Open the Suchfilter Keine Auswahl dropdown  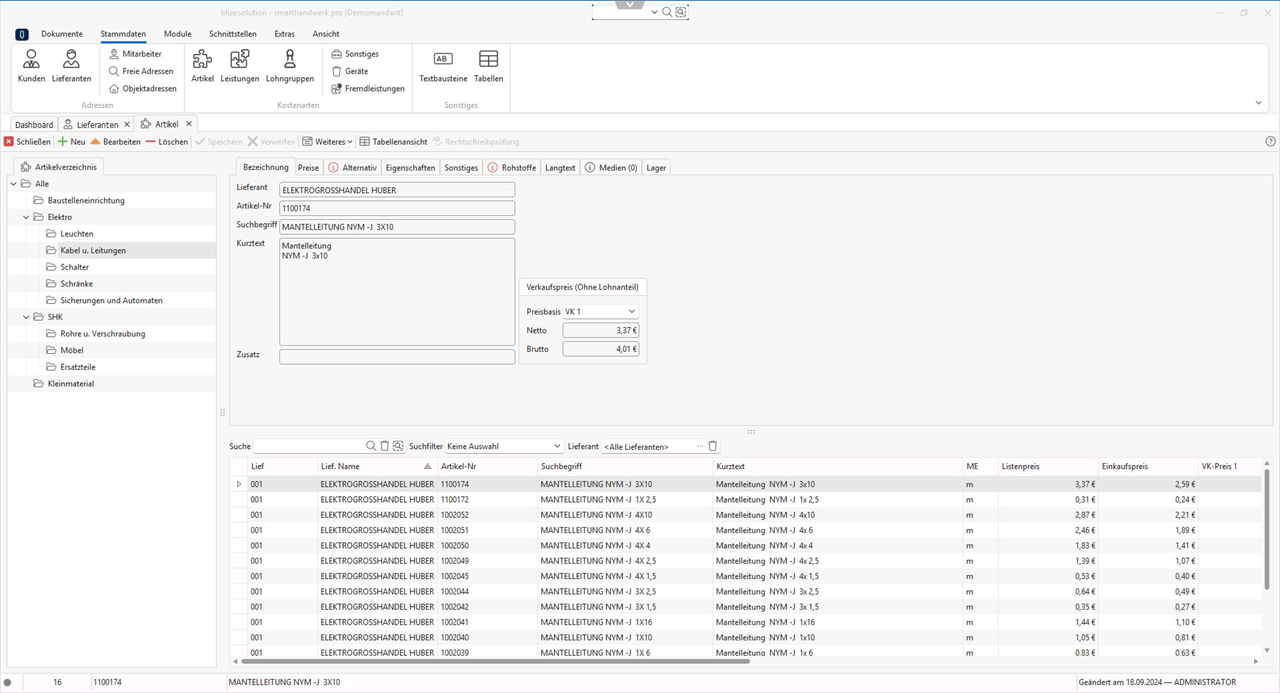[x=504, y=446]
